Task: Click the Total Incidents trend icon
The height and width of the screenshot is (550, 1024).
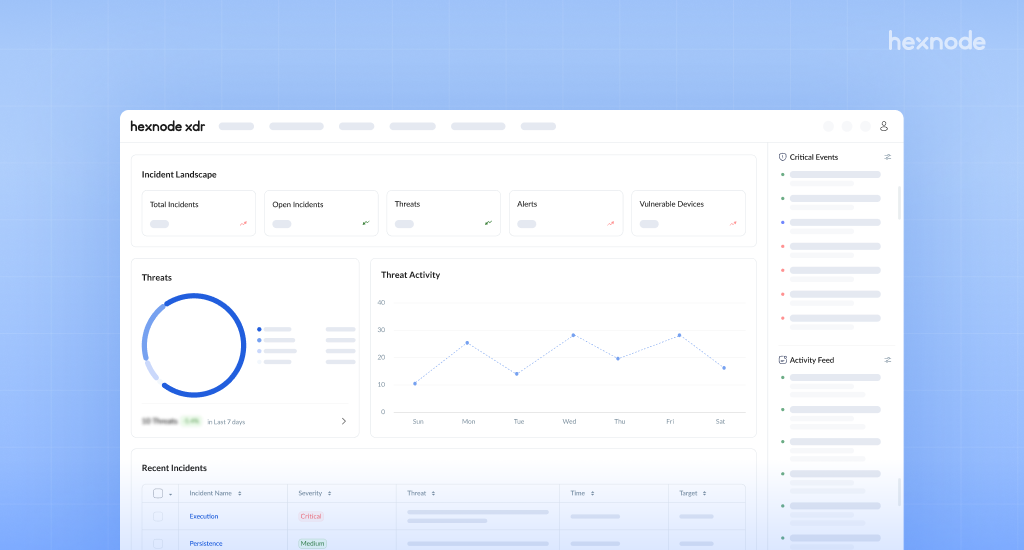Action: (244, 223)
